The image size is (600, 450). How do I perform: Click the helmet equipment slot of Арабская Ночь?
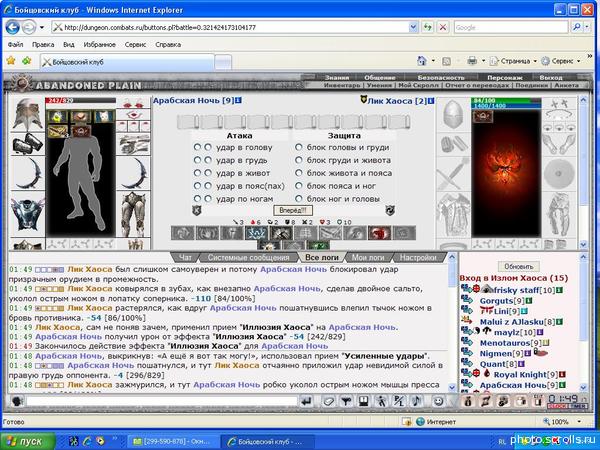coord(28,114)
